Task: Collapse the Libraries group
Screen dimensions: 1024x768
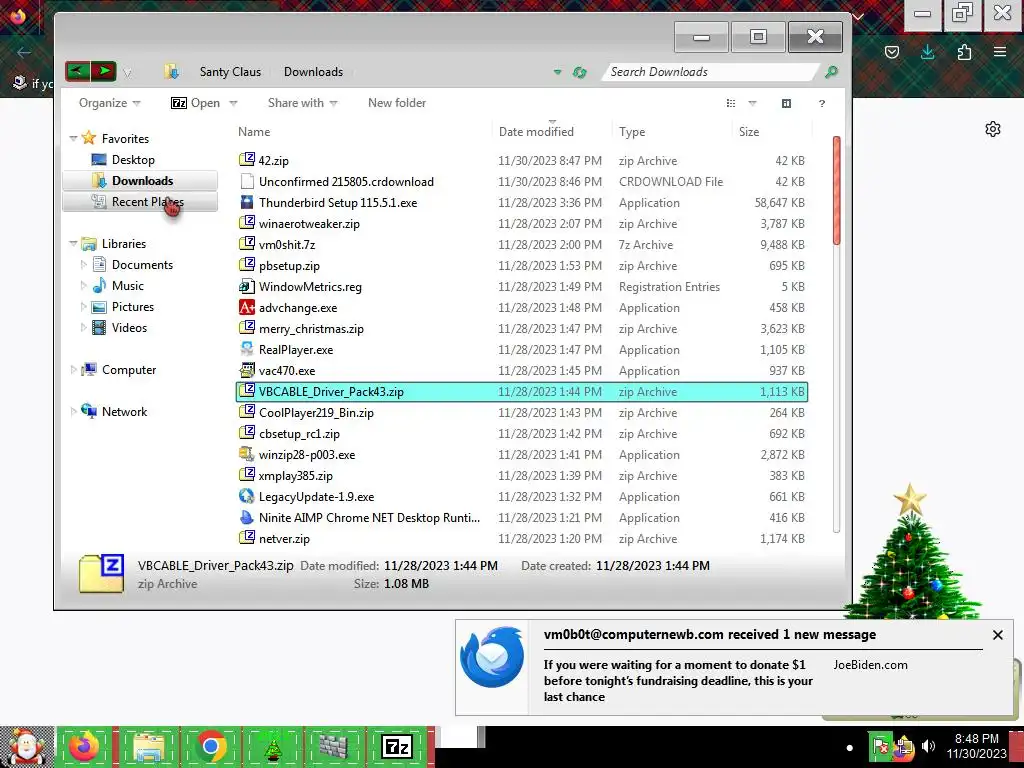Action: coord(73,244)
